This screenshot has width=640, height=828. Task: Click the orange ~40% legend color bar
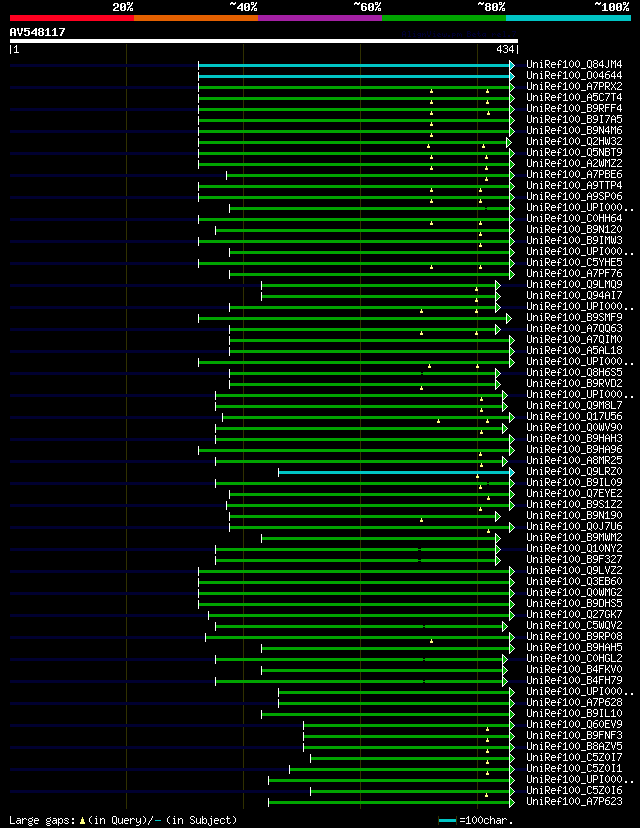click(196, 18)
